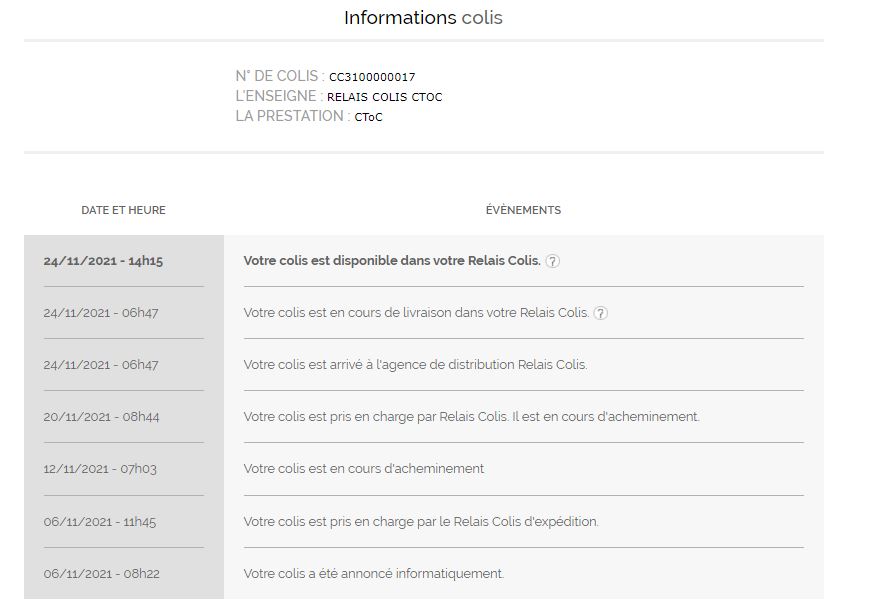Select the 24/11/2021 - 14h15 timestamp
Image resolution: width=880 pixels, height=610 pixels.
[x=103, y=261]
